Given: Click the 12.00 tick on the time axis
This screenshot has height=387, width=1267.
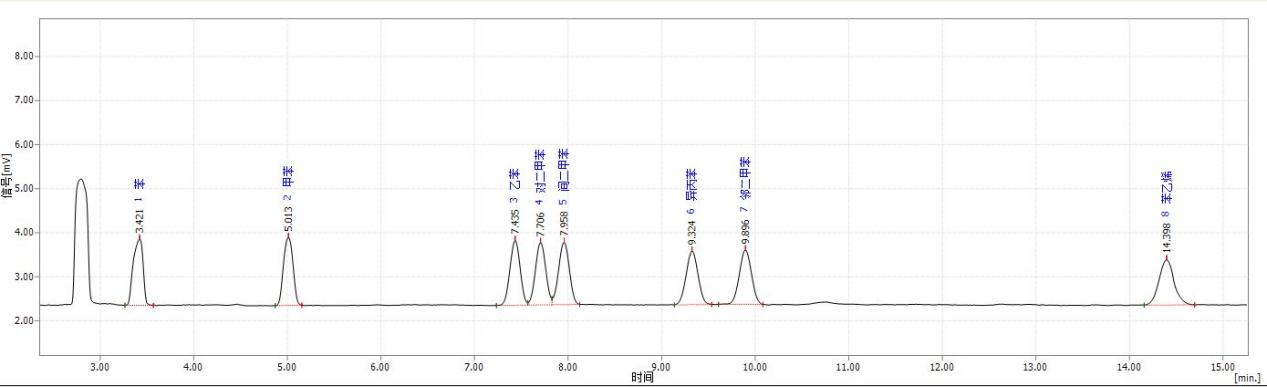Looking at the screenshot, I should pos(941,367).
